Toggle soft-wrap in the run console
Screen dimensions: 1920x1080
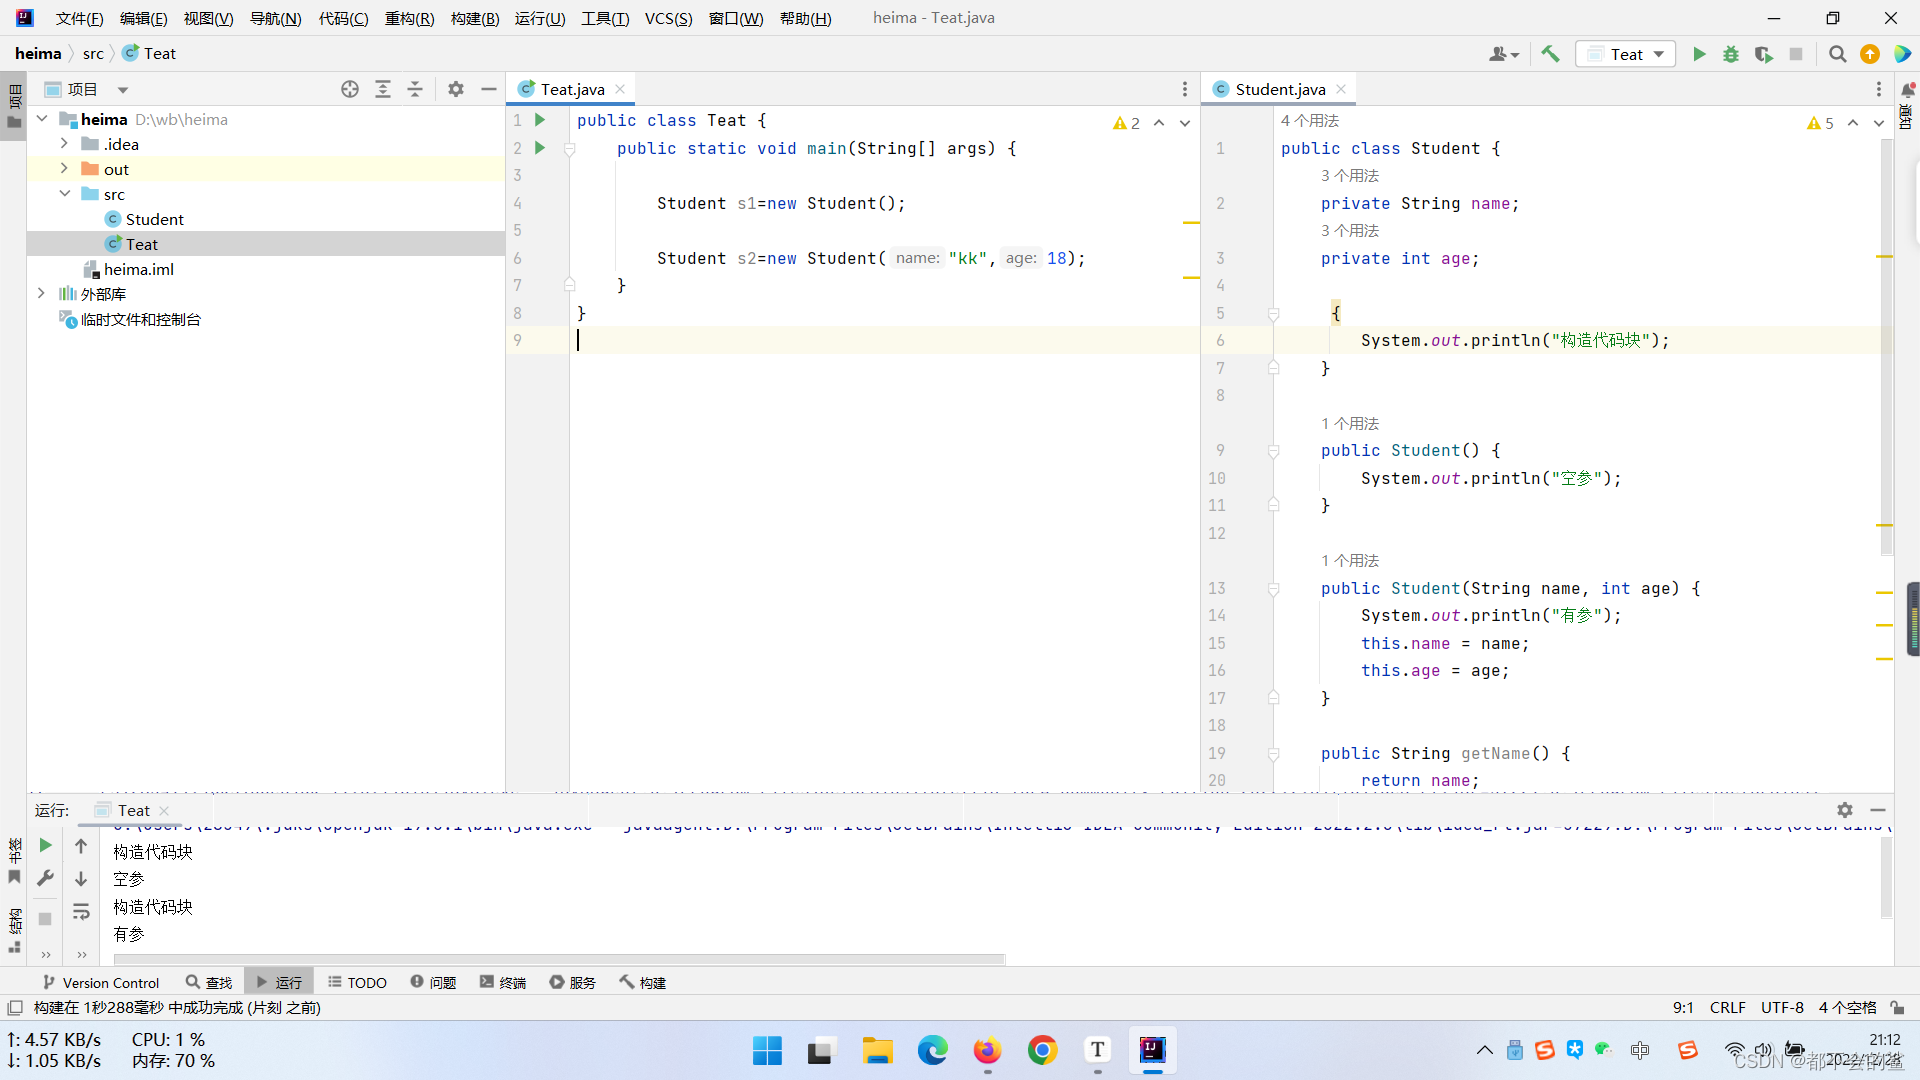81,912
